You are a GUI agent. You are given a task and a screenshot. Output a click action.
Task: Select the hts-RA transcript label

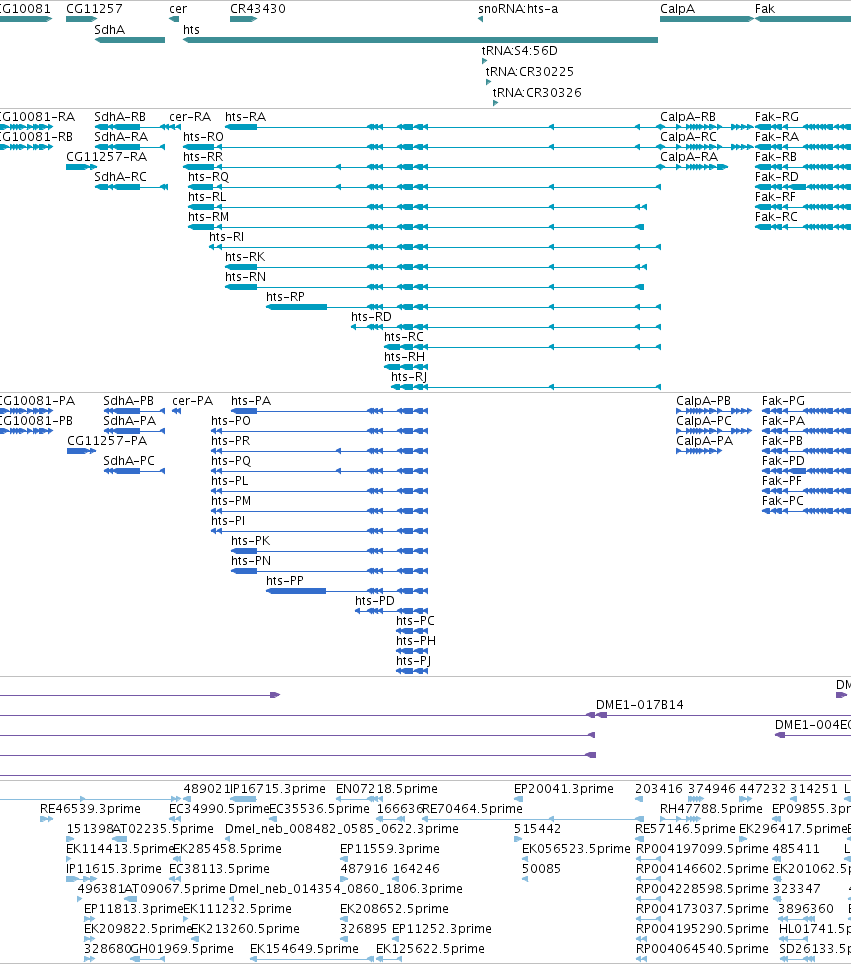(x=245, y=117)
